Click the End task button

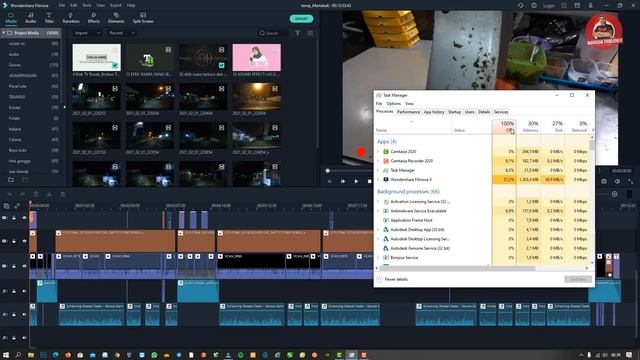click(x=578, y=279)
